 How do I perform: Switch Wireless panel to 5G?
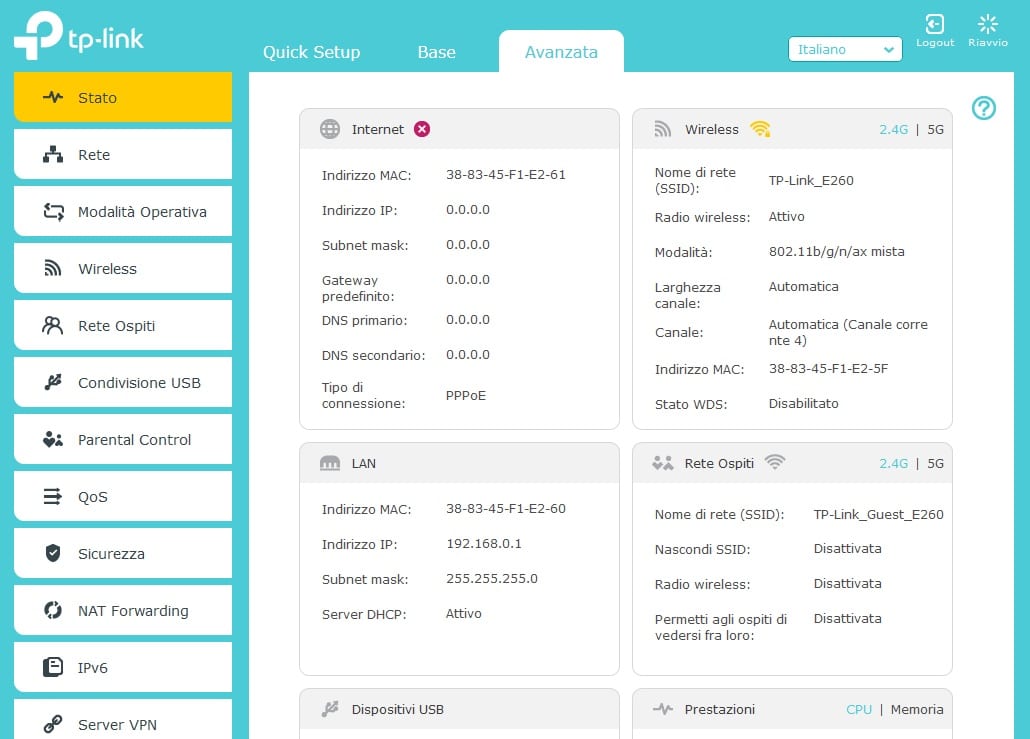pos(935,130)
